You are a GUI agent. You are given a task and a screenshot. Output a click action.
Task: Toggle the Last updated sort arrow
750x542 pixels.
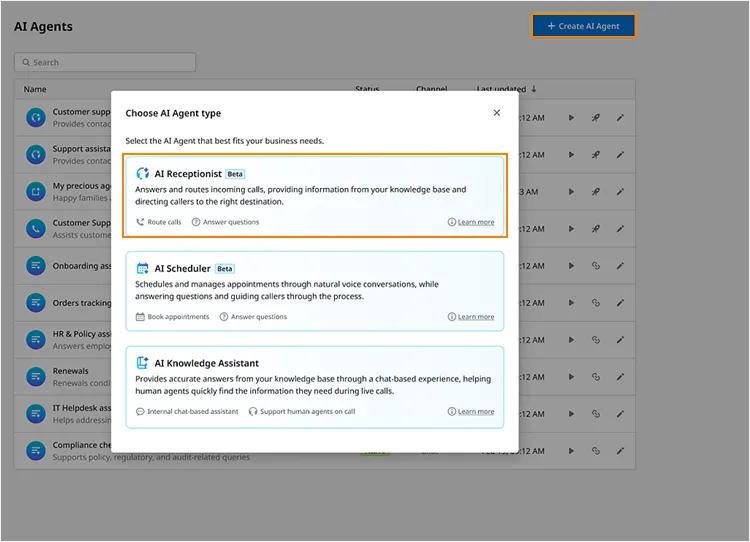point(534,89)
